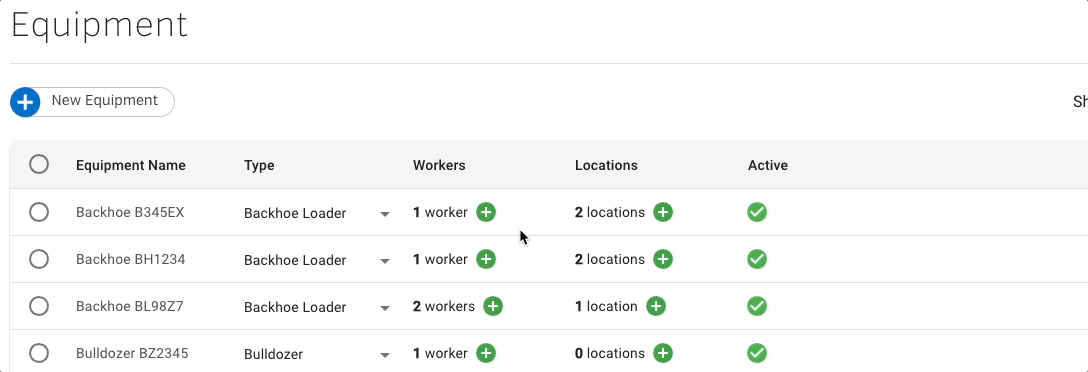
Task: Open the Bulldozer BZ2345 equipment name
Action: click(132, 353)
